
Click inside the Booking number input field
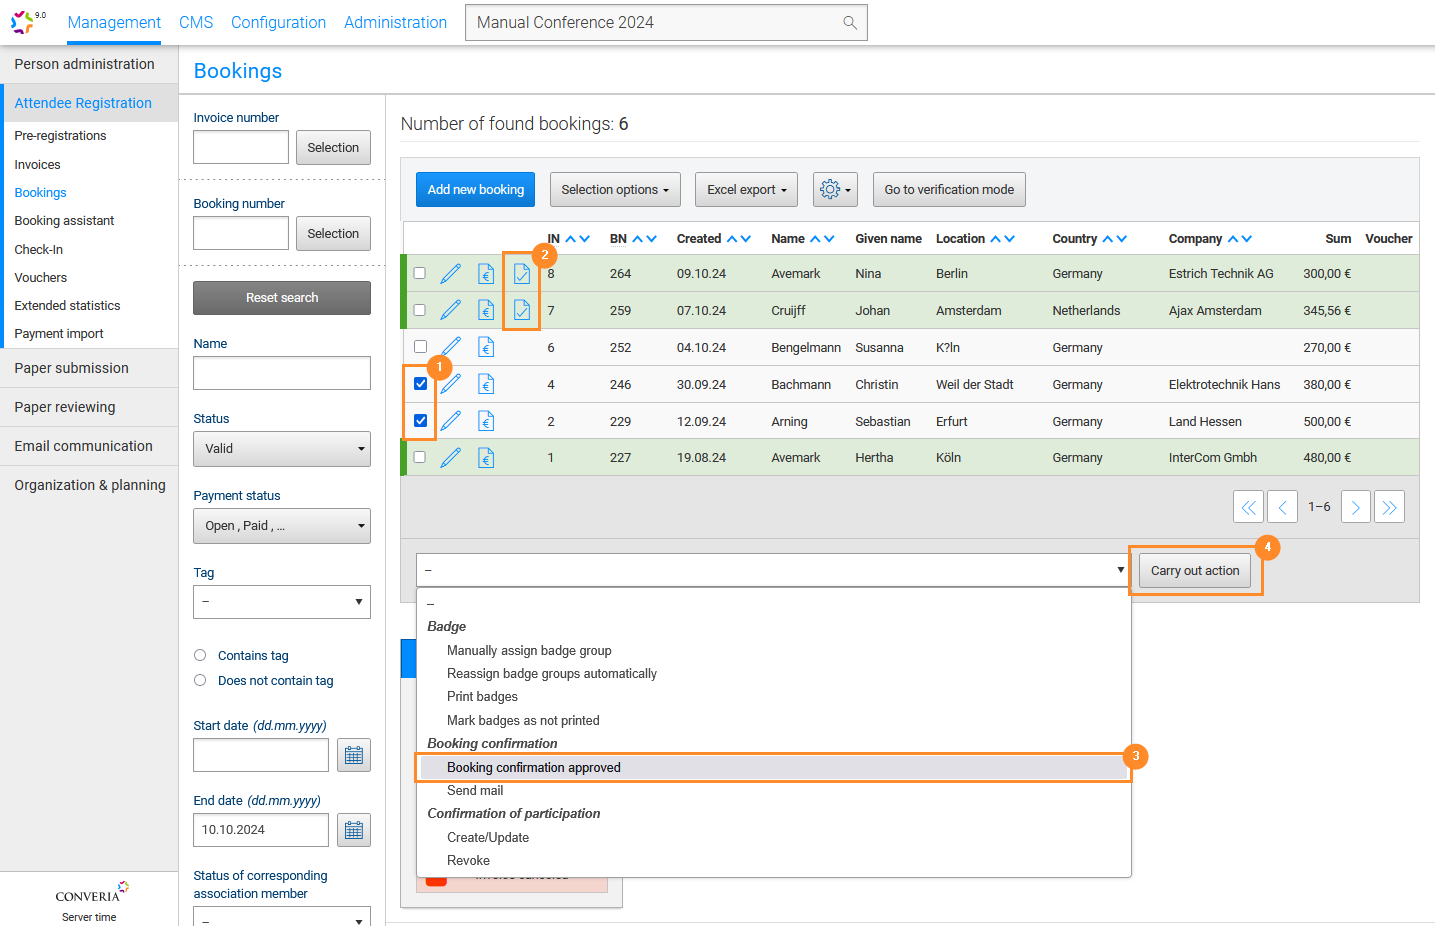click(x=240, y=232)
